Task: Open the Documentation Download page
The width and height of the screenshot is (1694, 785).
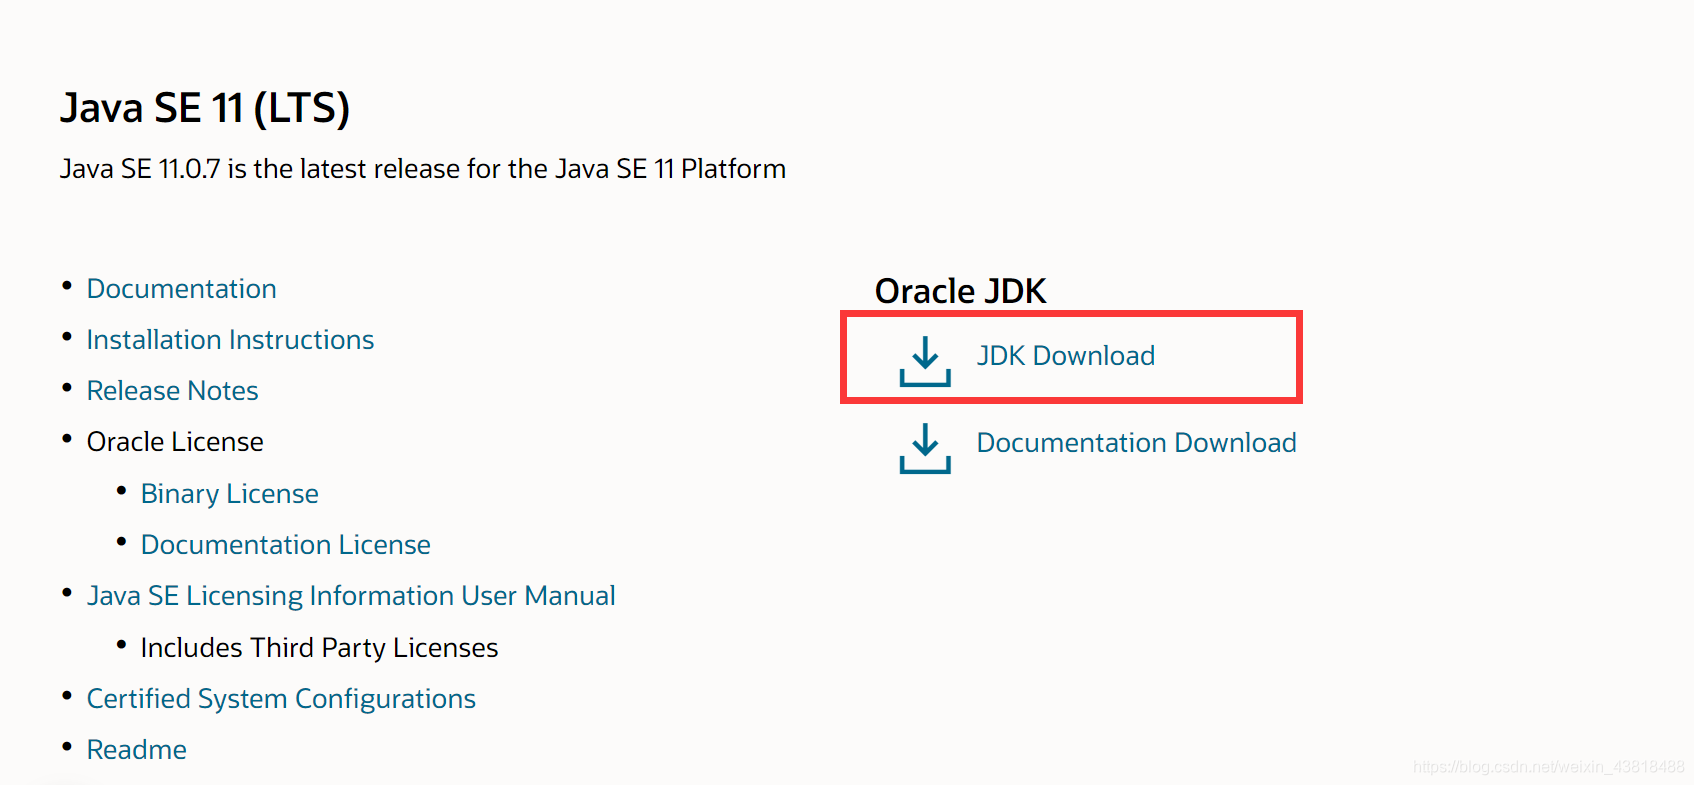Action: [1136, 442]
